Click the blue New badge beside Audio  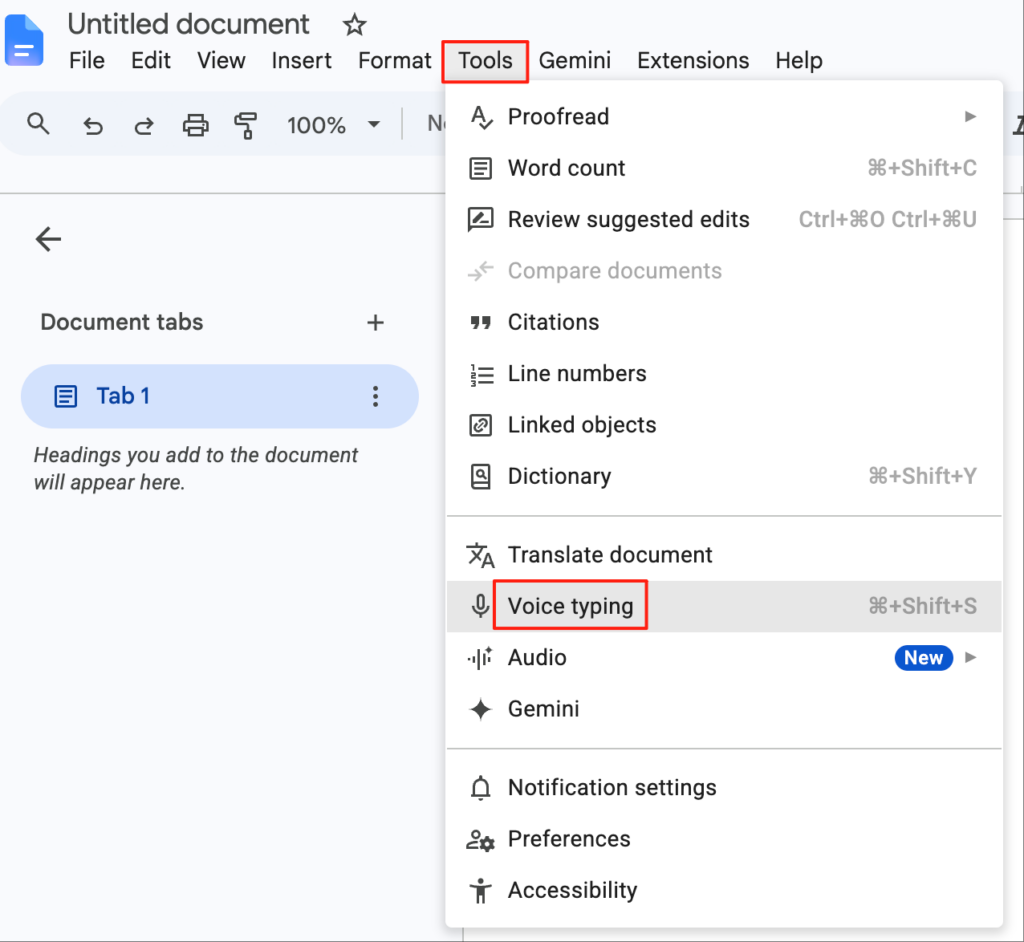click(x=923, y=658)
